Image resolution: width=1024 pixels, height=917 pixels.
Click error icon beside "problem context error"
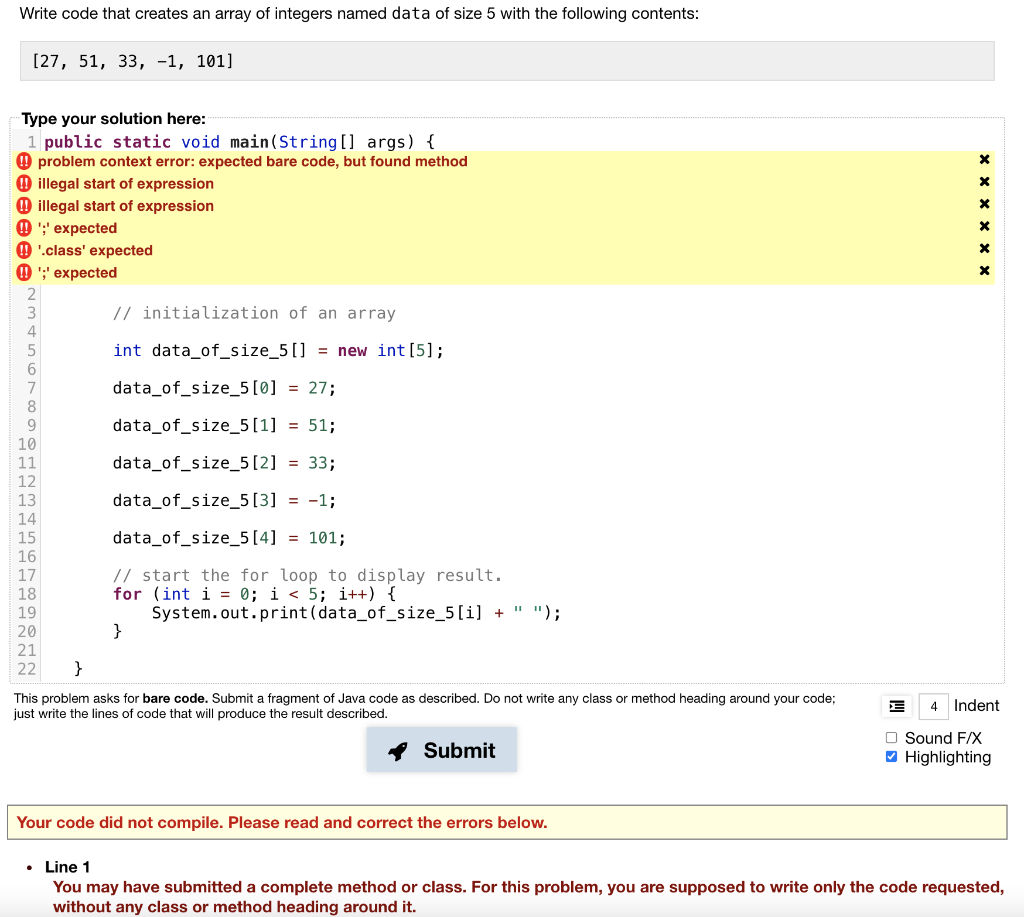coord(24,160)
